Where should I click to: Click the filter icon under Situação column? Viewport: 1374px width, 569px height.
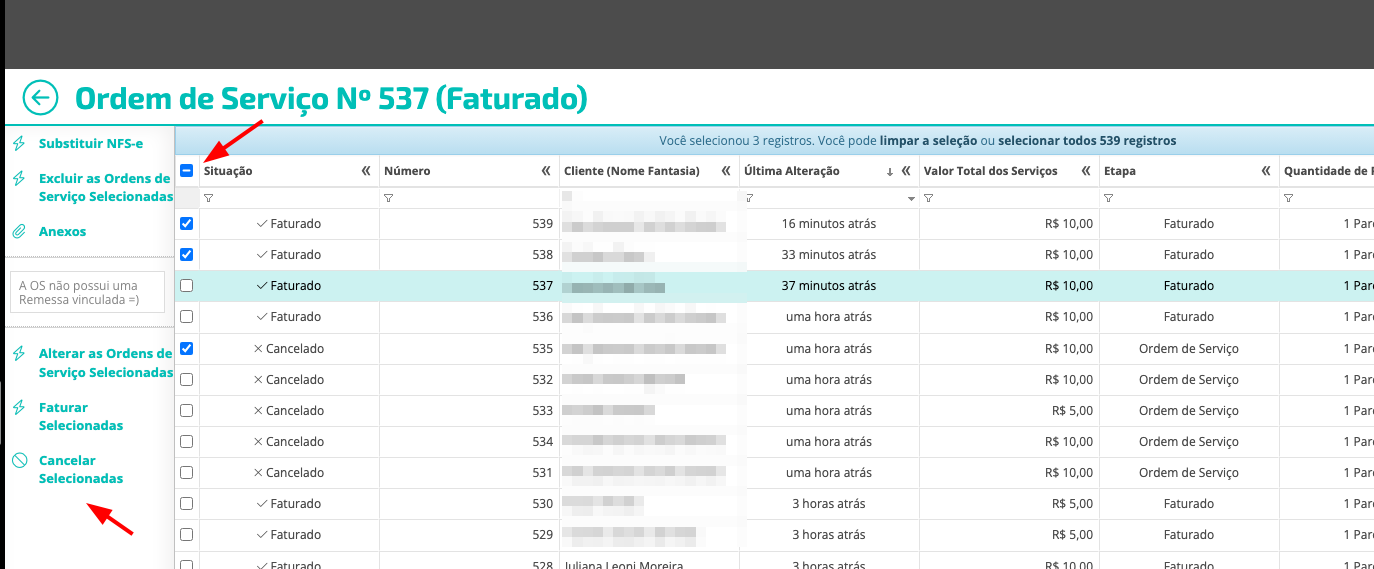click(208, 199)
